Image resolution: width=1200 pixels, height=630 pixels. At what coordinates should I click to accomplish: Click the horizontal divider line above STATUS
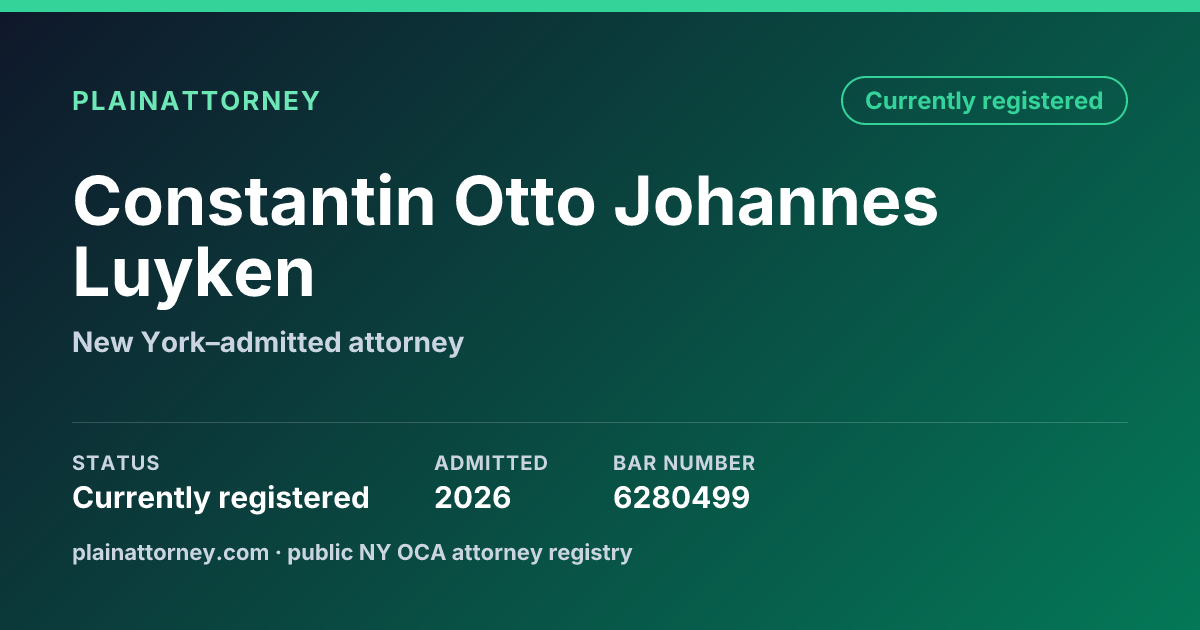point(600,422)
